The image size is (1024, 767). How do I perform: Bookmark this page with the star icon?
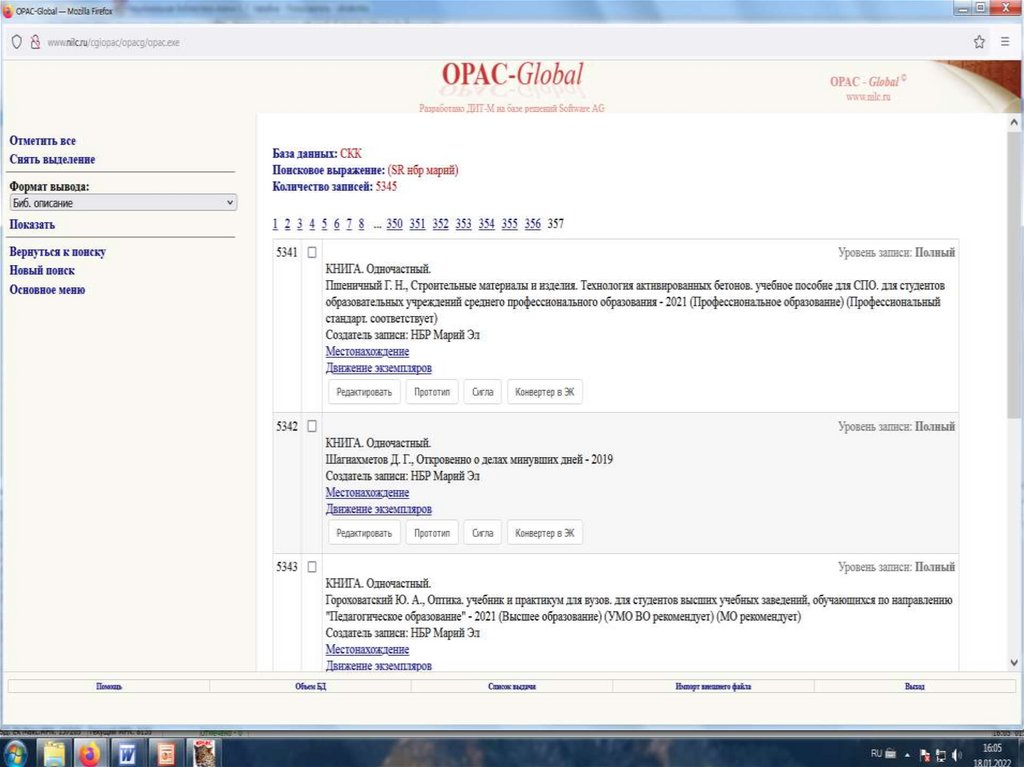click(x=979, y=42)
